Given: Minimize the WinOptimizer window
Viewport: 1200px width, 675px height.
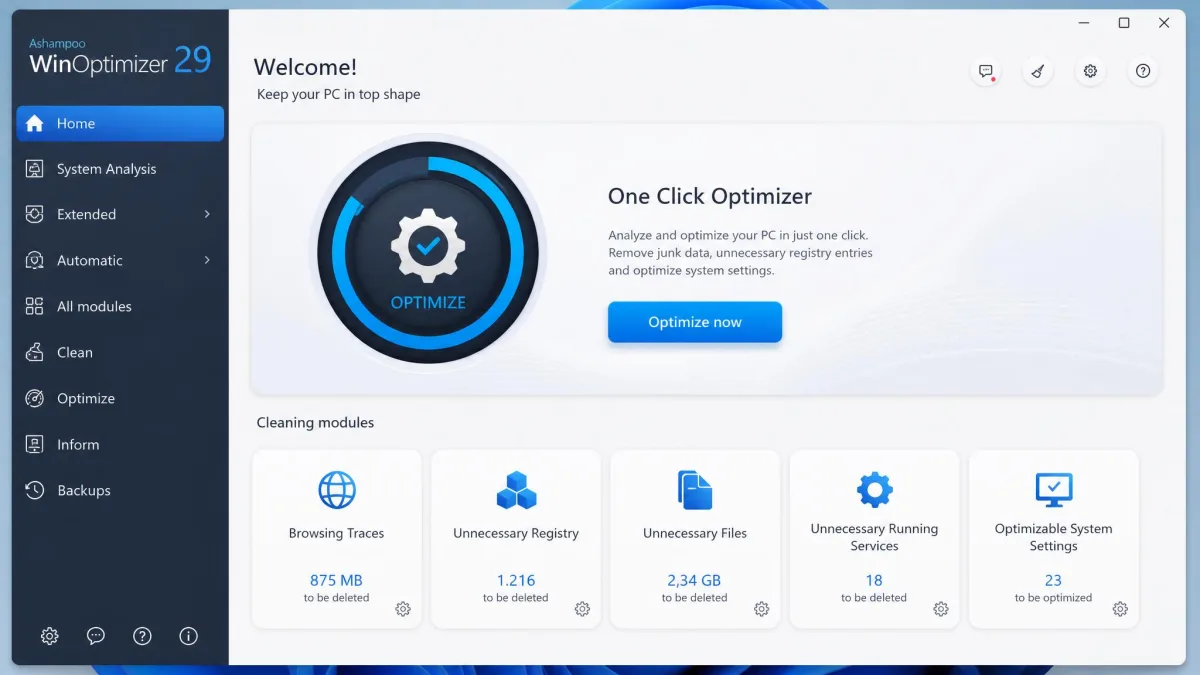Looking at the screenshot, I should 1084,23.
